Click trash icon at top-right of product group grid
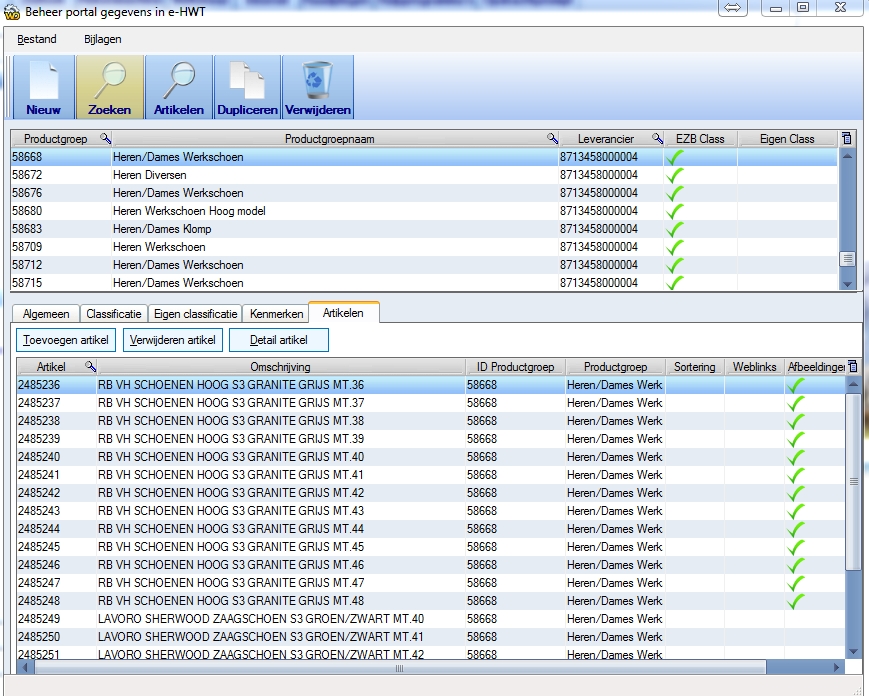The width and height of the screenshot is (869, 696). pos(848,139)
